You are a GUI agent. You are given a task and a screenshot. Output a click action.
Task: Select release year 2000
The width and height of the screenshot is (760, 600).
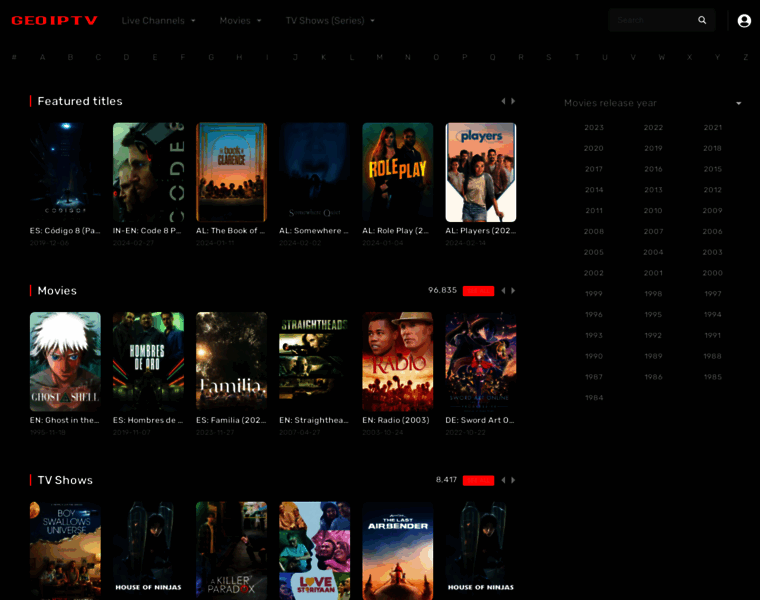click(x=712, y=273)
